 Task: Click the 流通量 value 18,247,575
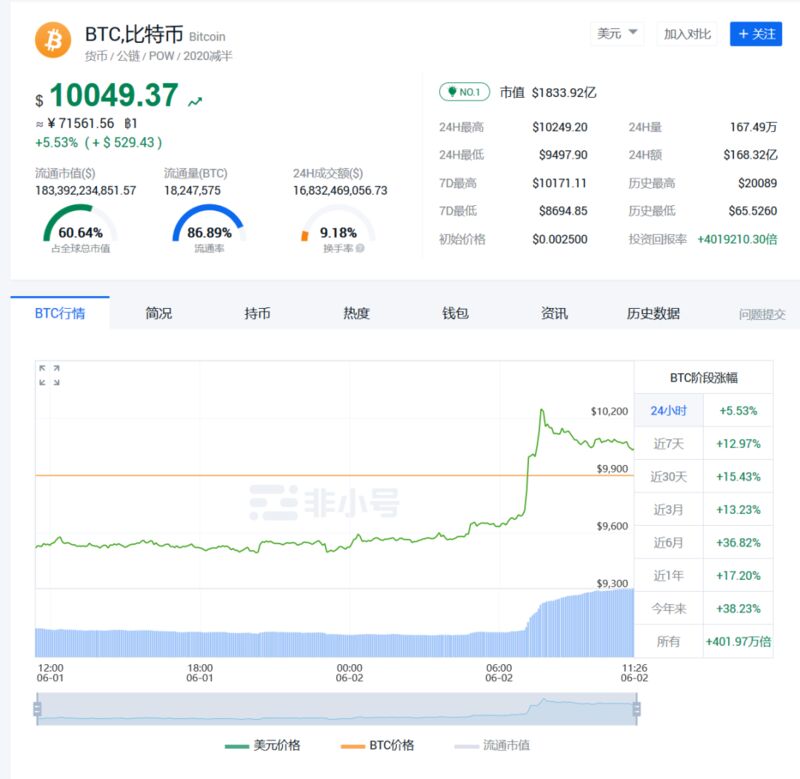pyautogui.click(x=192, y=190)
